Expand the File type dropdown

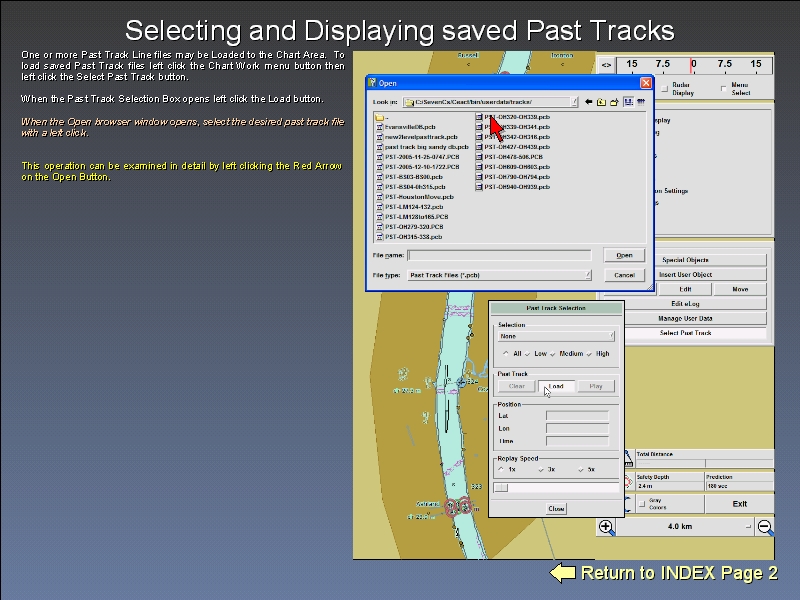[x=586, y=275]
